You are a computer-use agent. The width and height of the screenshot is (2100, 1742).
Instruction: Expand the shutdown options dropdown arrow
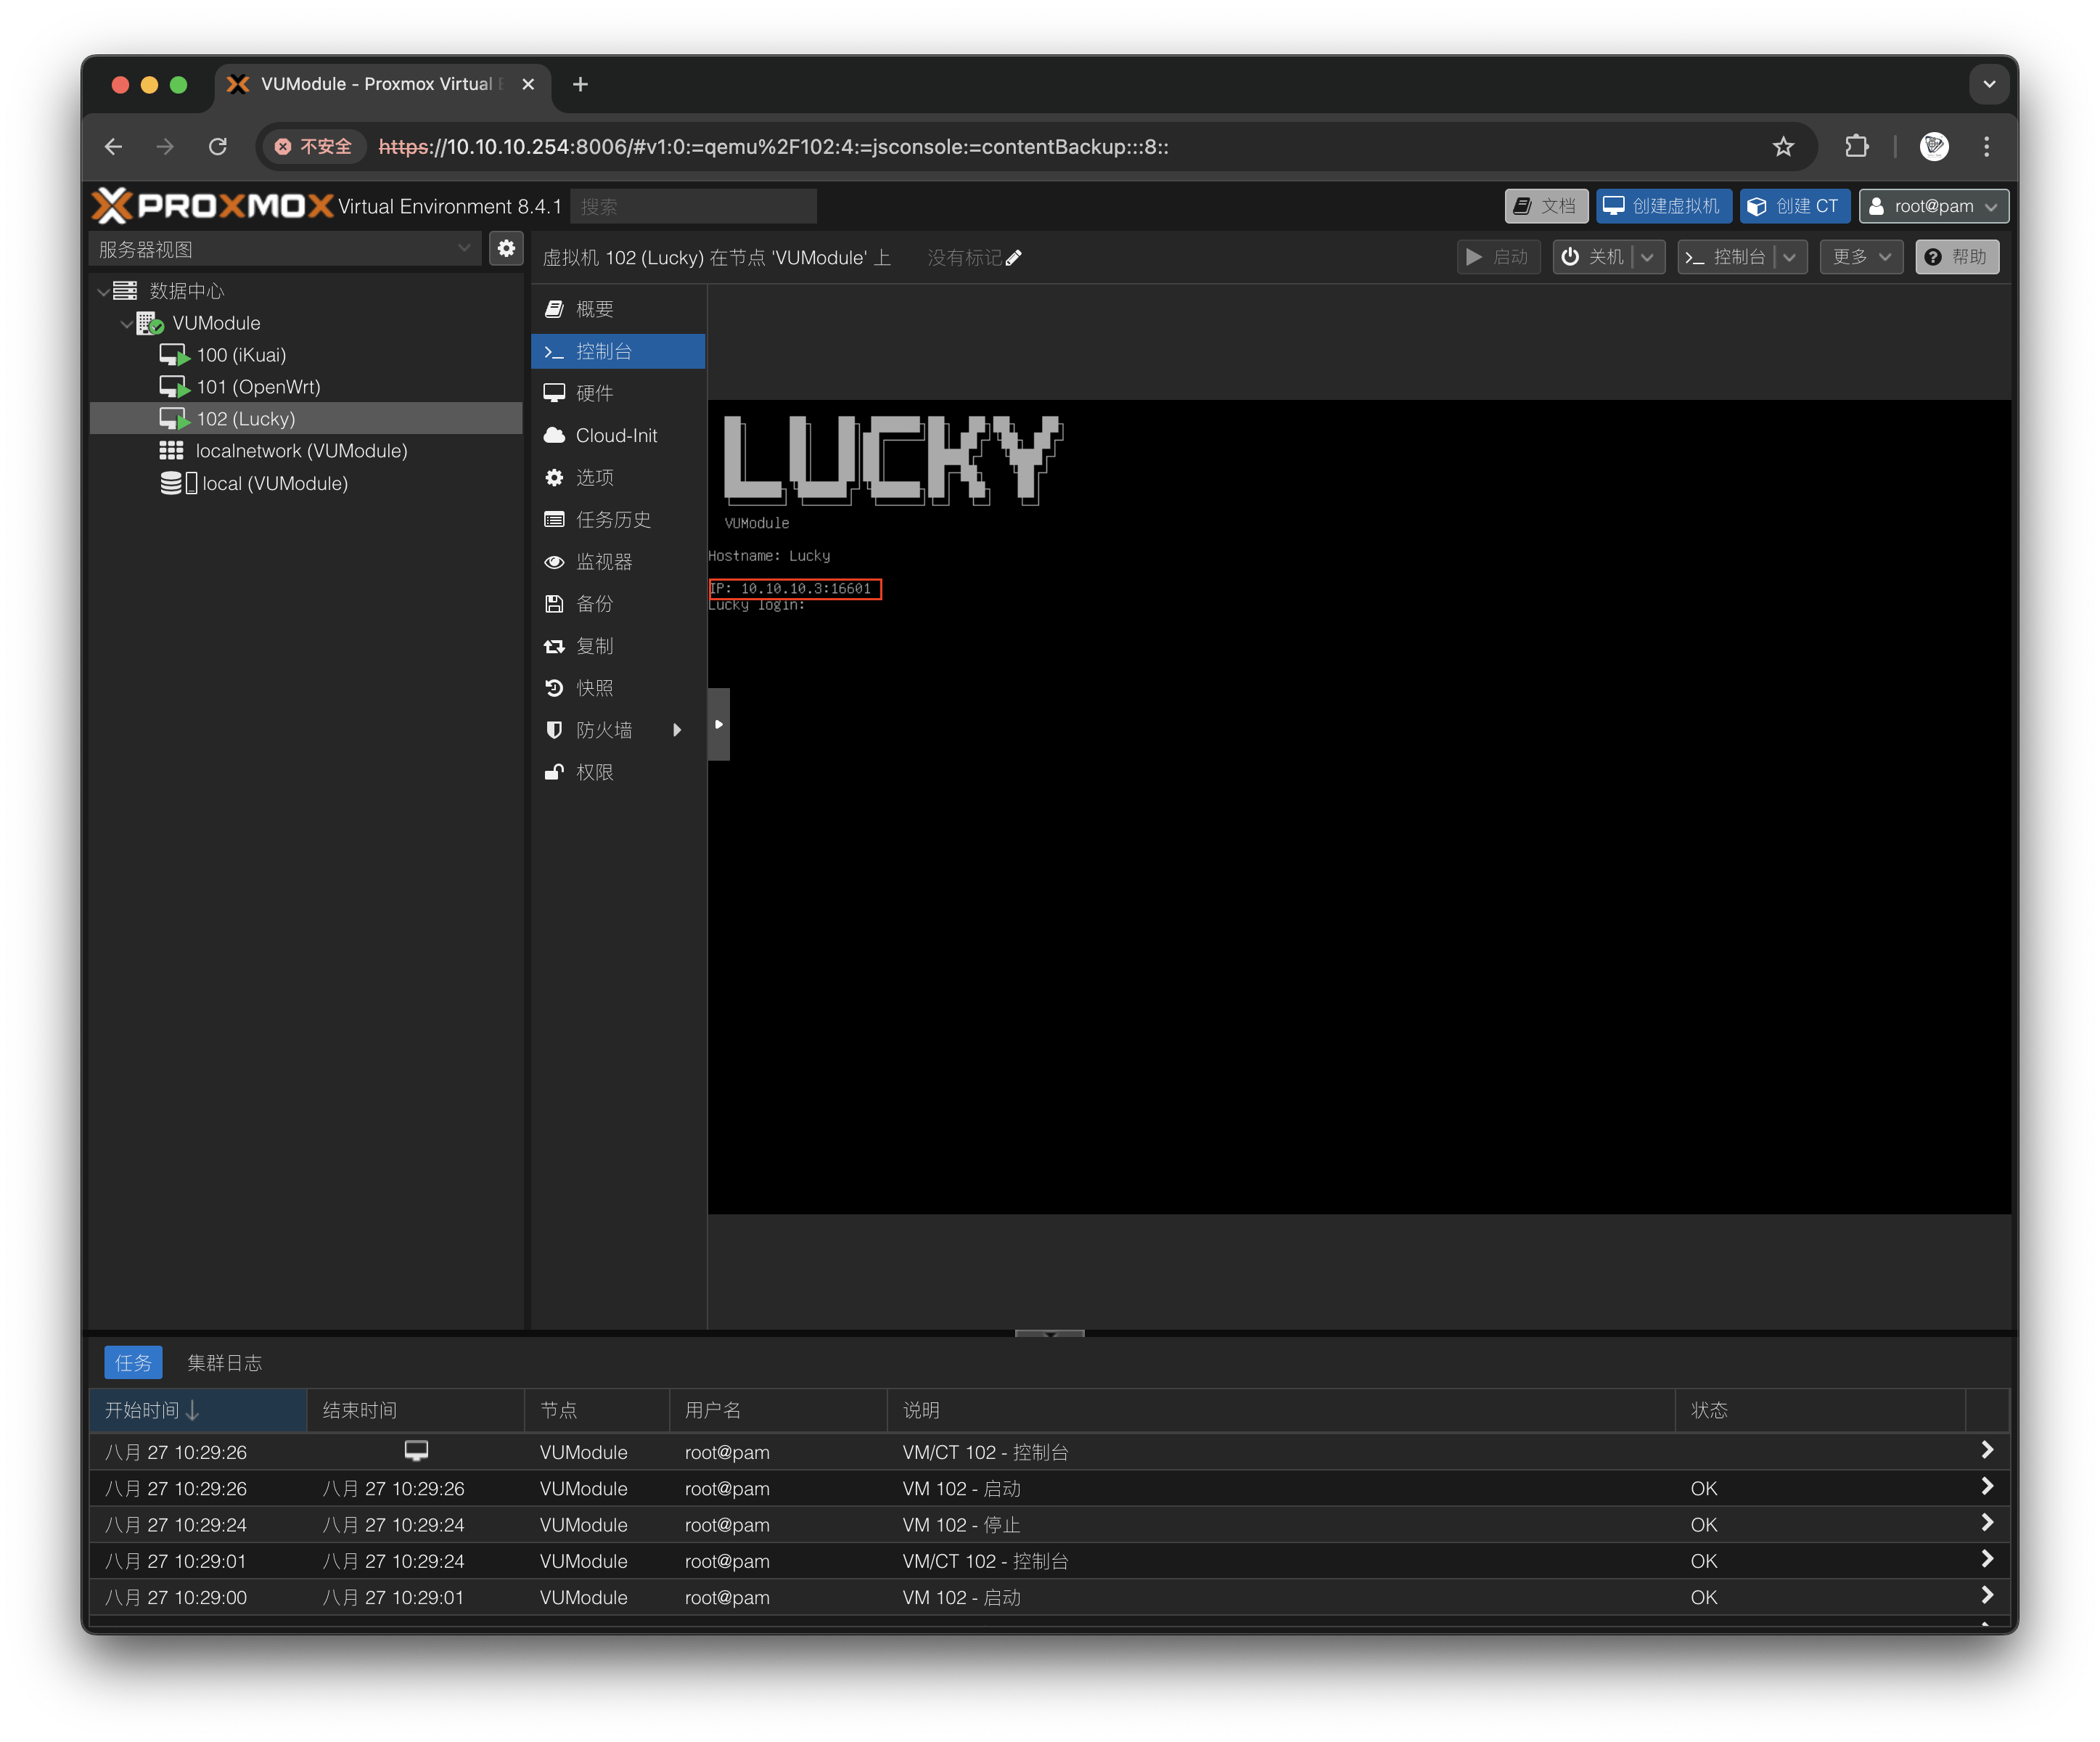point(1647,257)
